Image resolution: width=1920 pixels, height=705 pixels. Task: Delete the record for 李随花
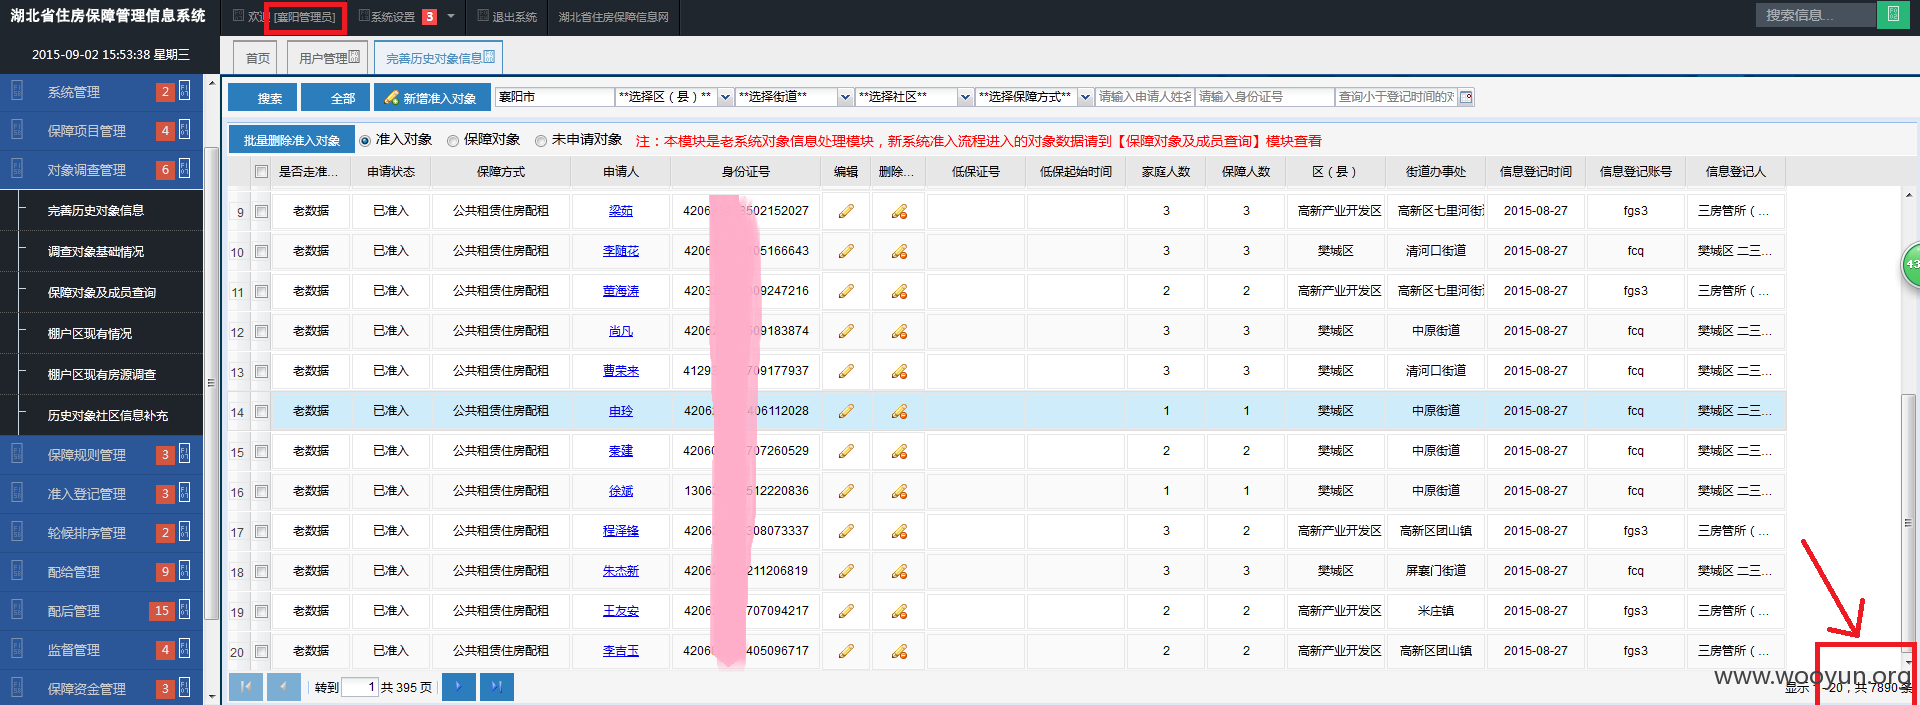[x=899, y=251]
